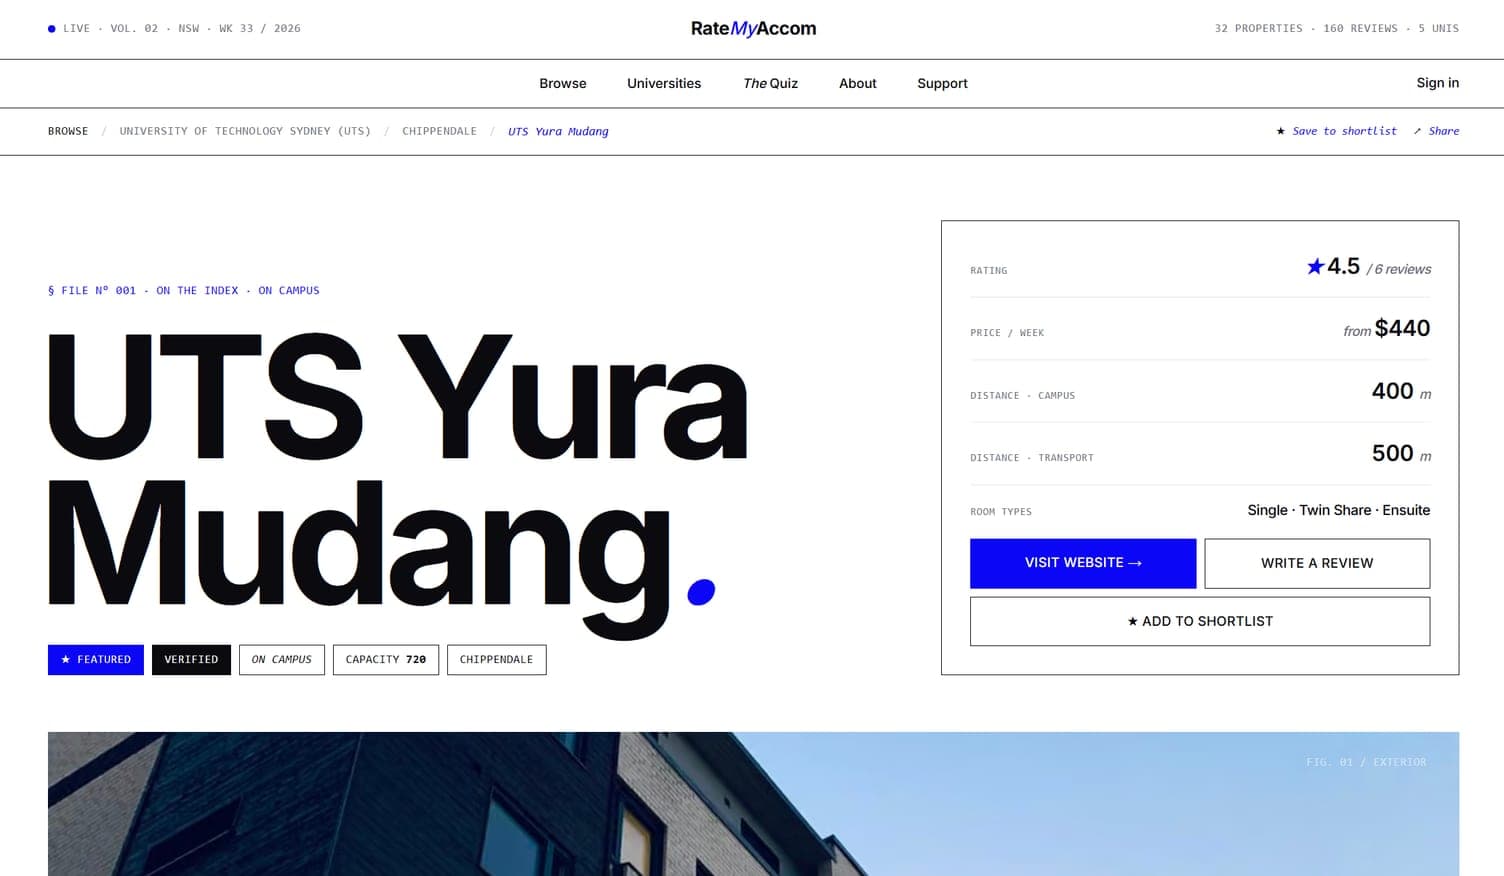Click the '400 m' campus distance

(x=1401, y=392)
